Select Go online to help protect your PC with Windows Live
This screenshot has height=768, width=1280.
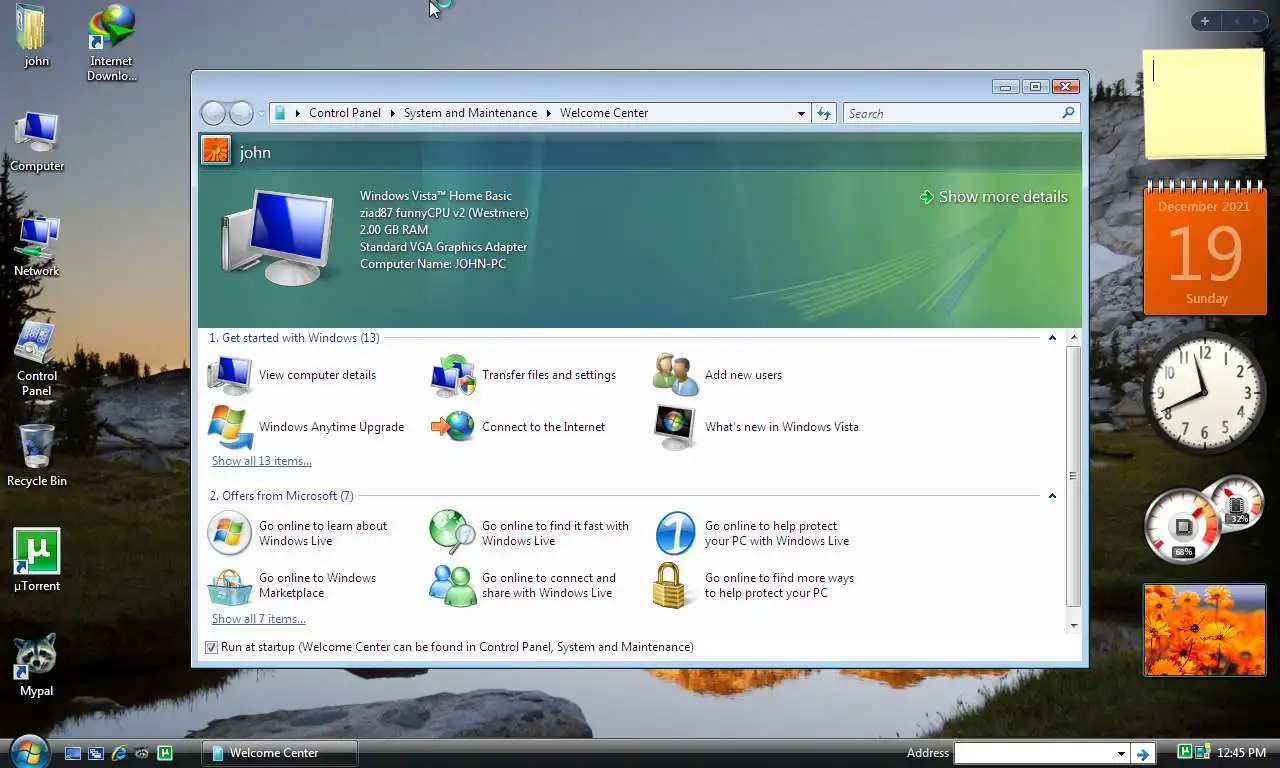tap(752, 533)
